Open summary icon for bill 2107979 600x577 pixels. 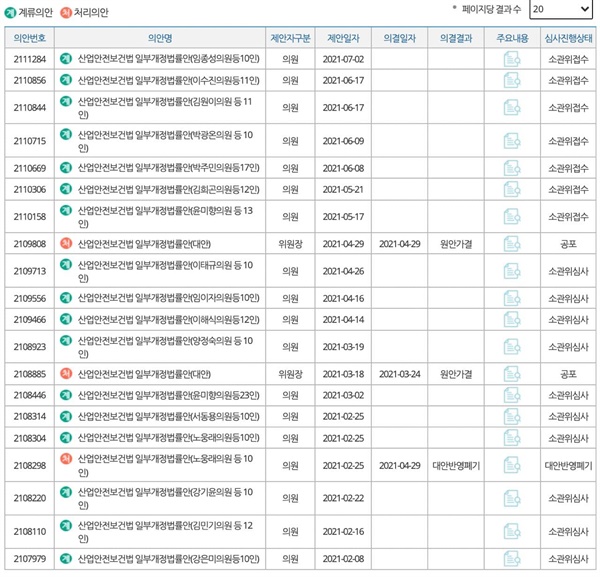pos(512,559)
